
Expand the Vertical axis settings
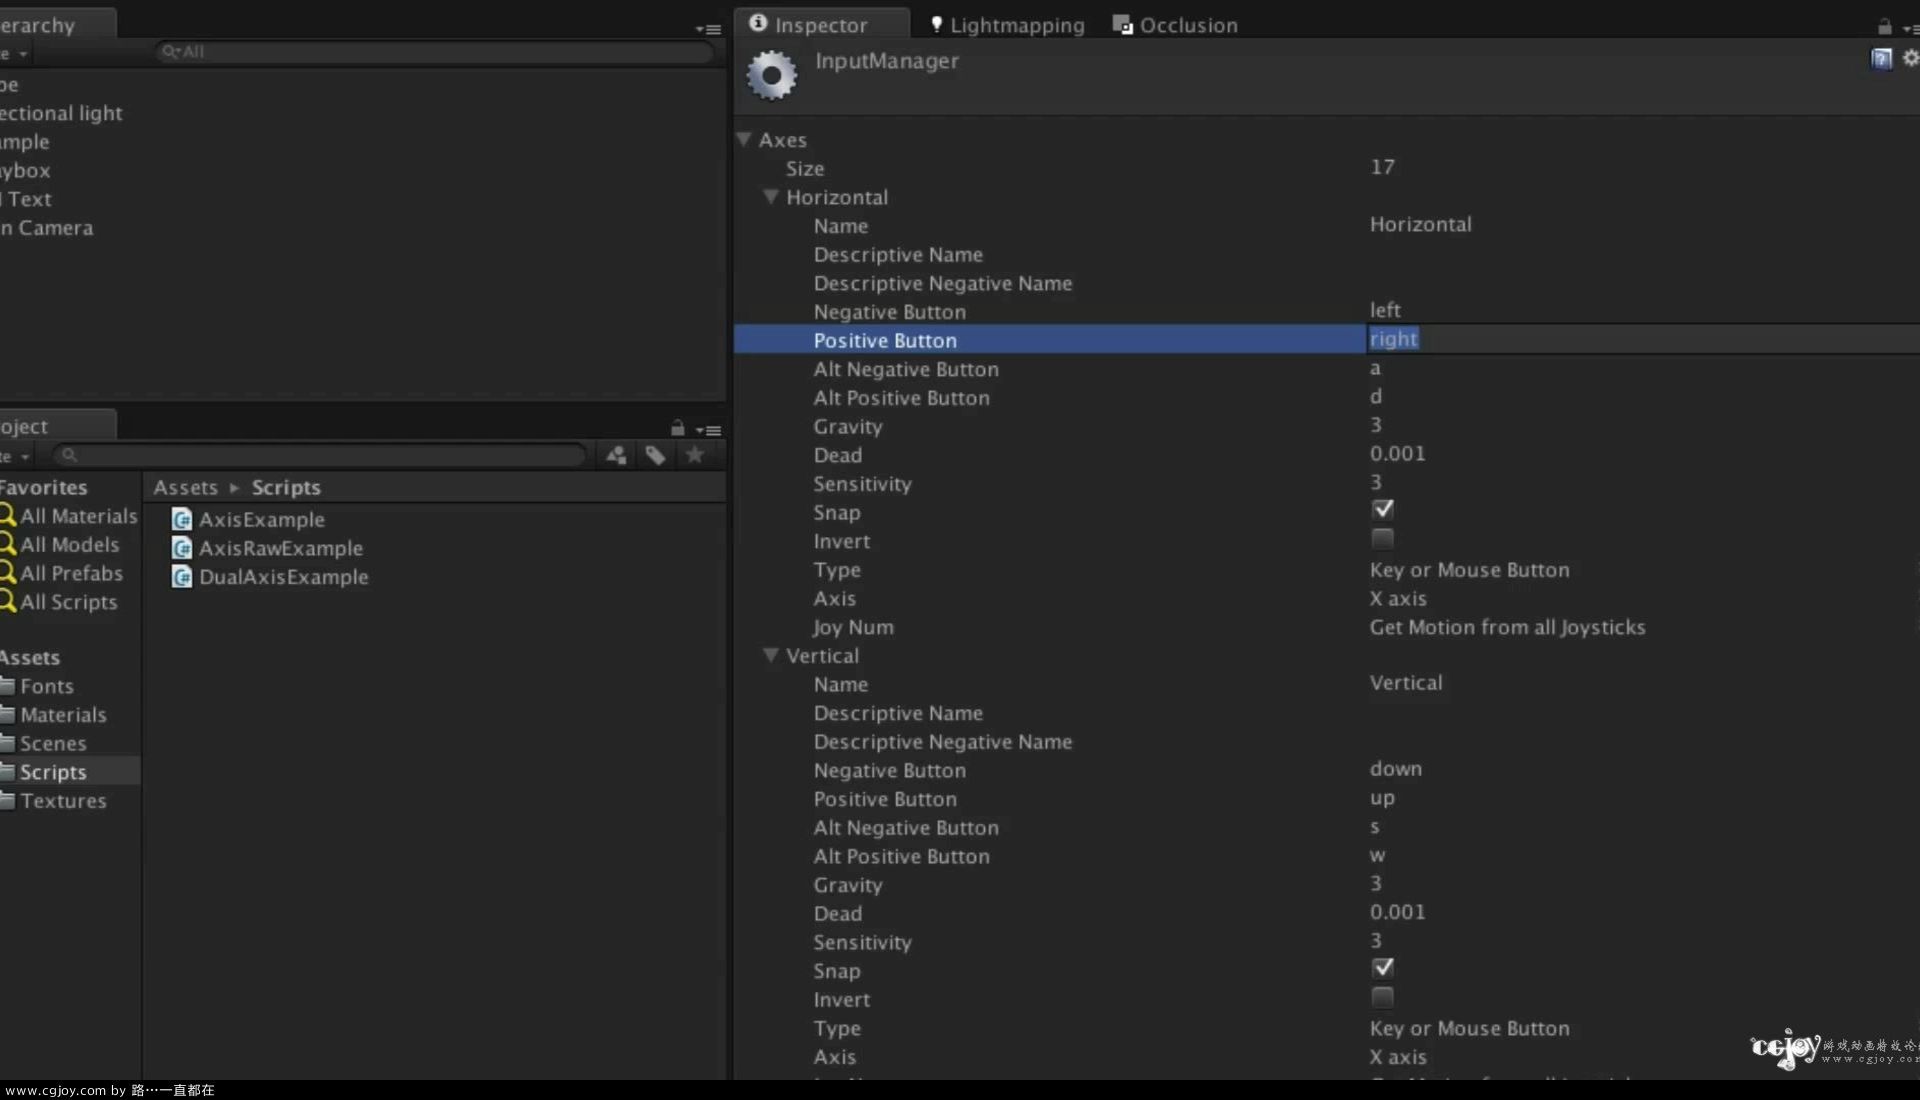(769, 656)
